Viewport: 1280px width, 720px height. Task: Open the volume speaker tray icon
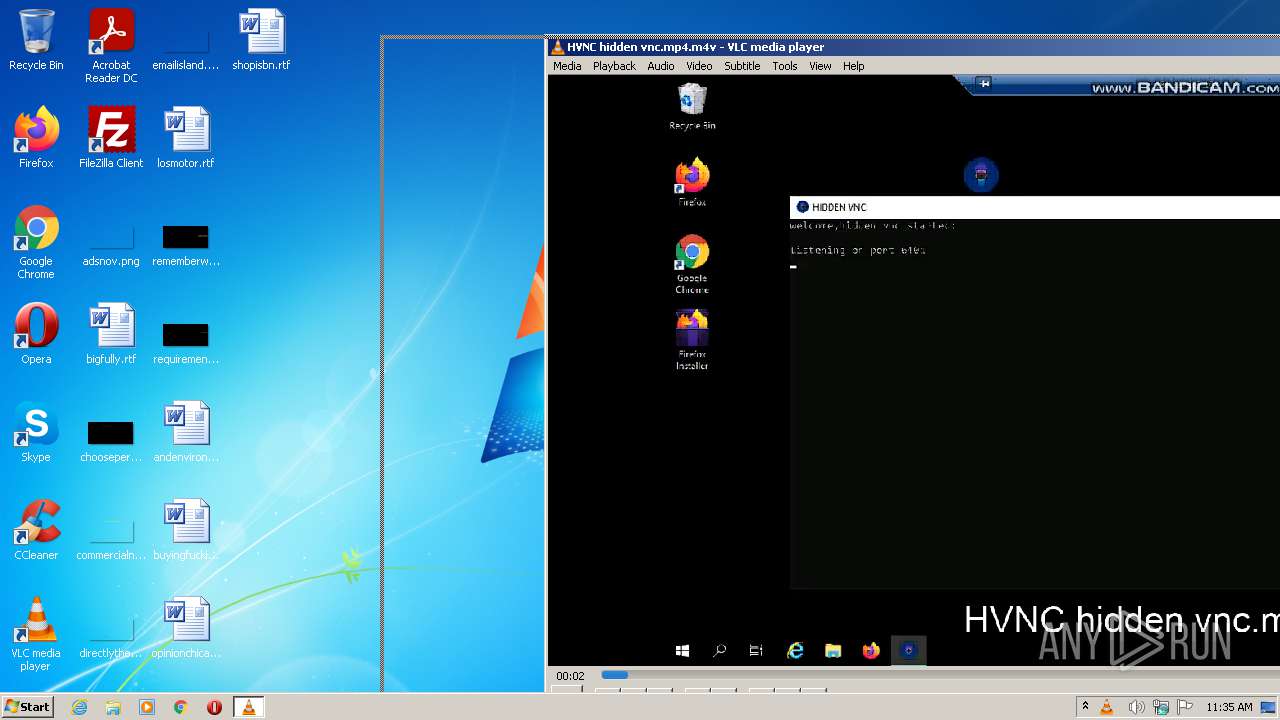point(1136,707)
